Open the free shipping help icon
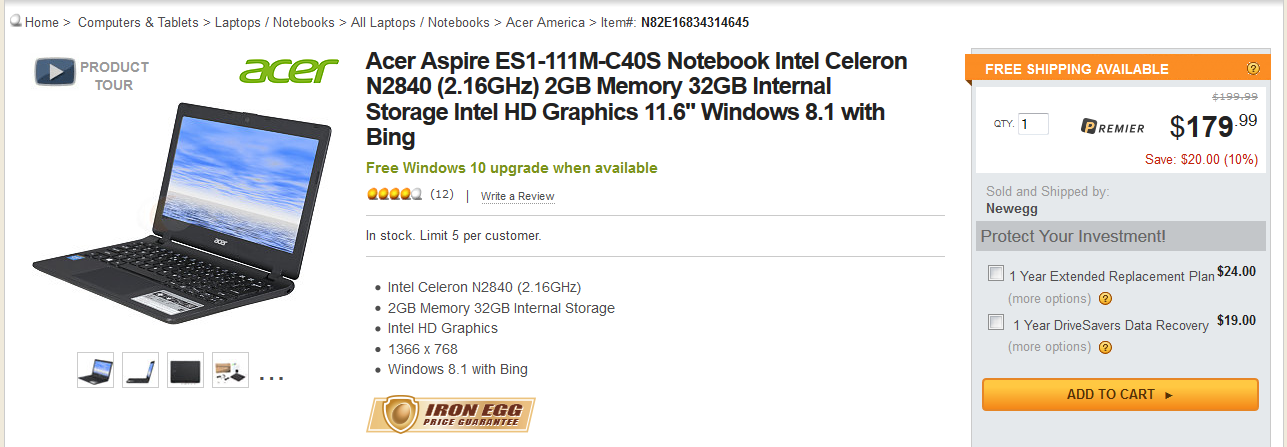 pos(1253,69)
